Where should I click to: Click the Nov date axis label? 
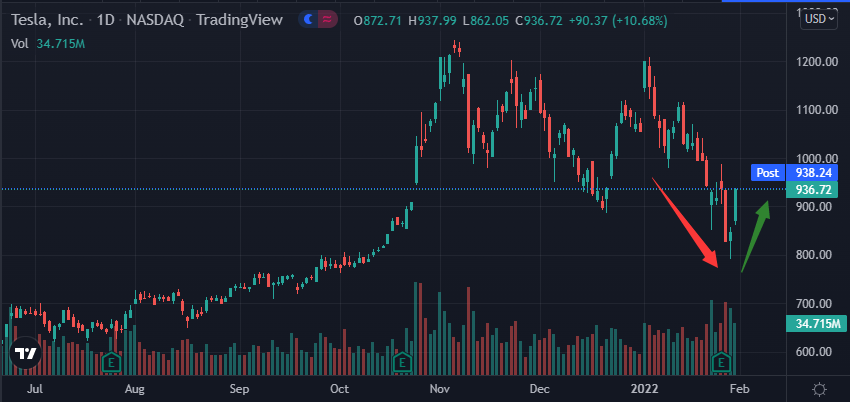tap(439, 388)
